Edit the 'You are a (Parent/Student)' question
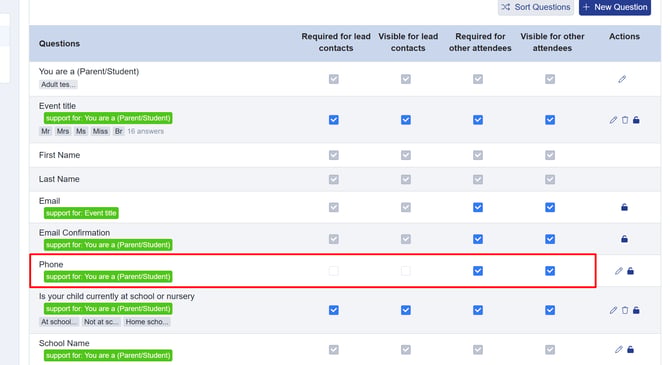 pos(622,79)
